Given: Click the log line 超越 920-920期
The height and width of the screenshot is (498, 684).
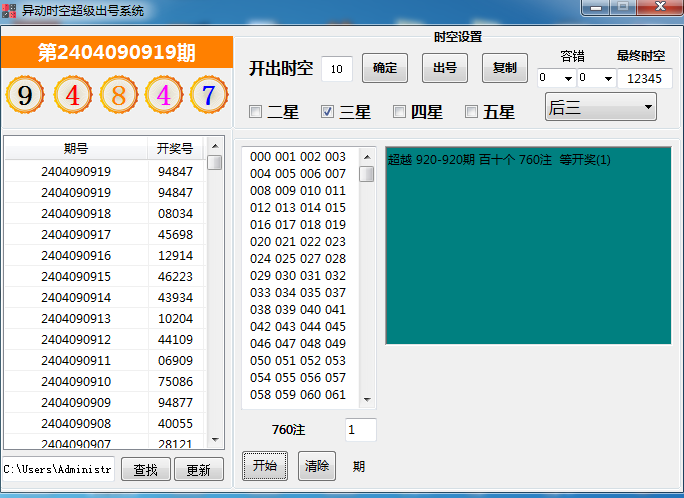Looking at the screenshot, I should click(499, 160).
